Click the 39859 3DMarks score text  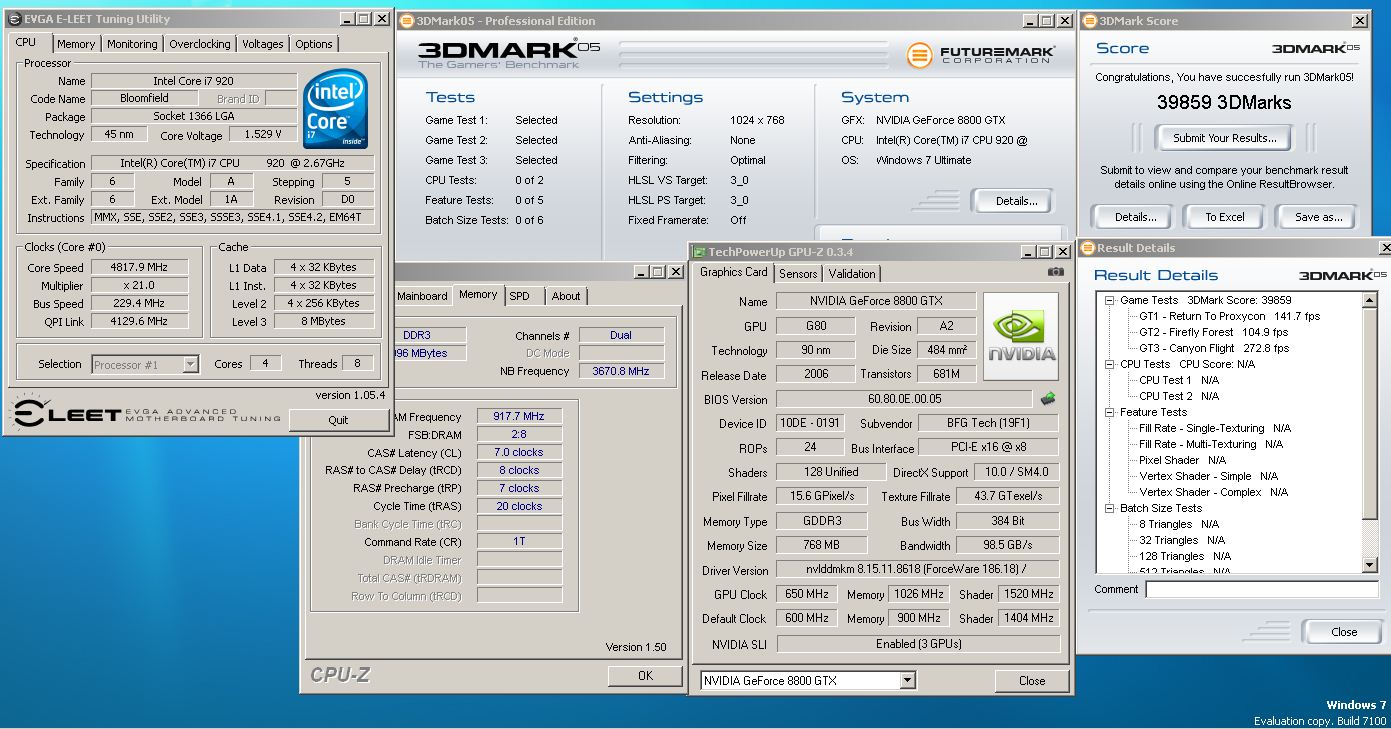tap(1224, 102)
